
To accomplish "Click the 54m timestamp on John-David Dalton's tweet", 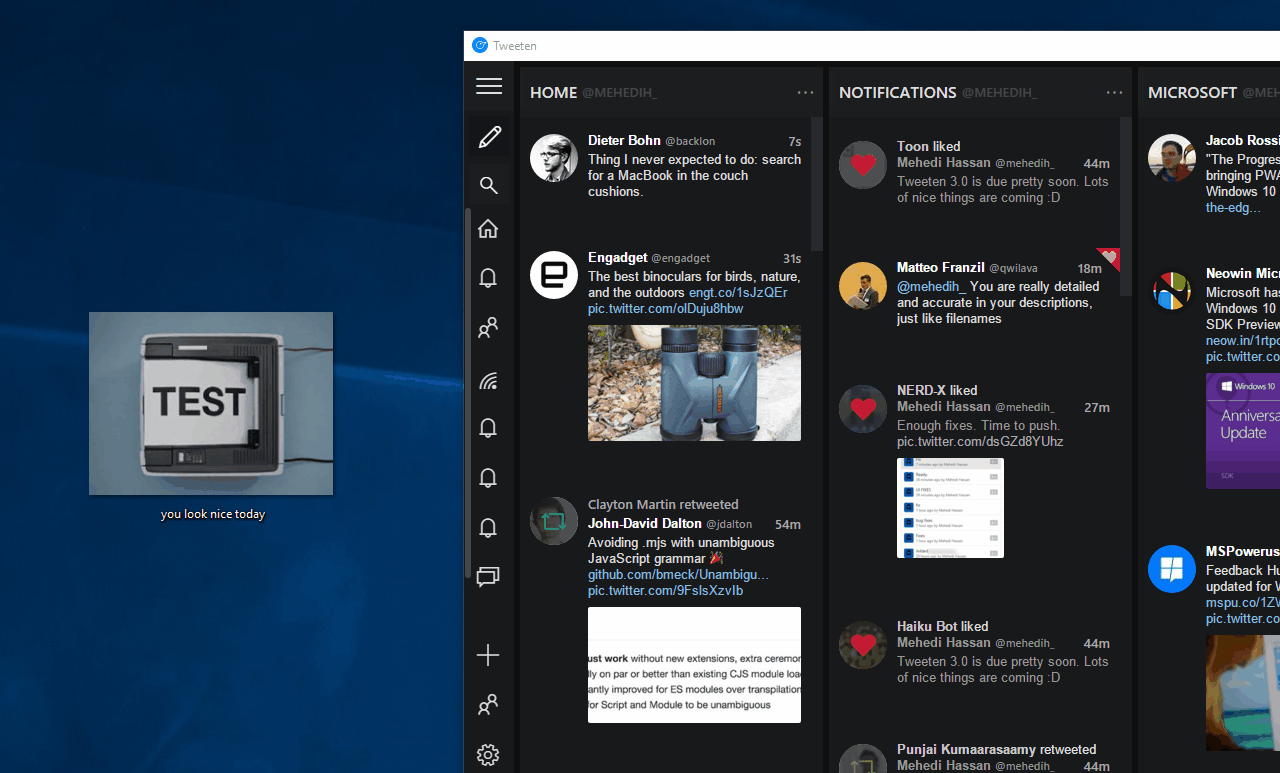I will [x=788, y=525].
